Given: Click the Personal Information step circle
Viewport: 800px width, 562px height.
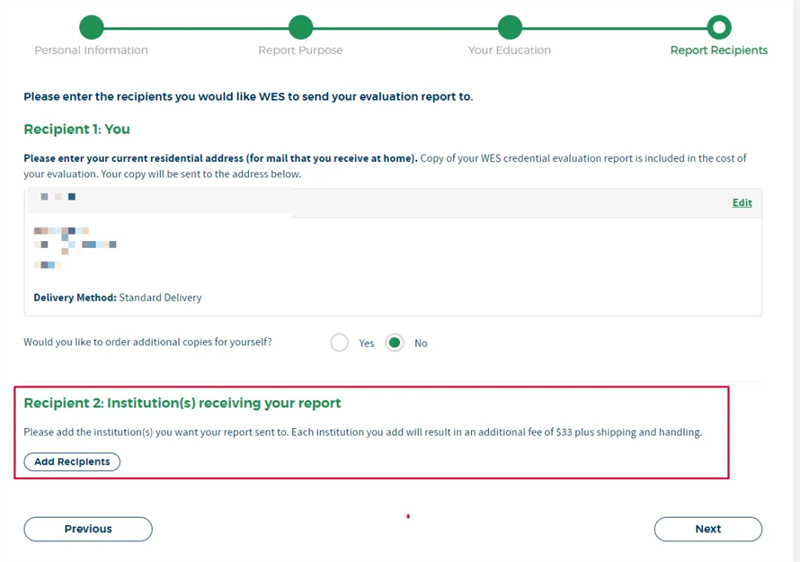Looking at the screenshot, I should (91, 27).
